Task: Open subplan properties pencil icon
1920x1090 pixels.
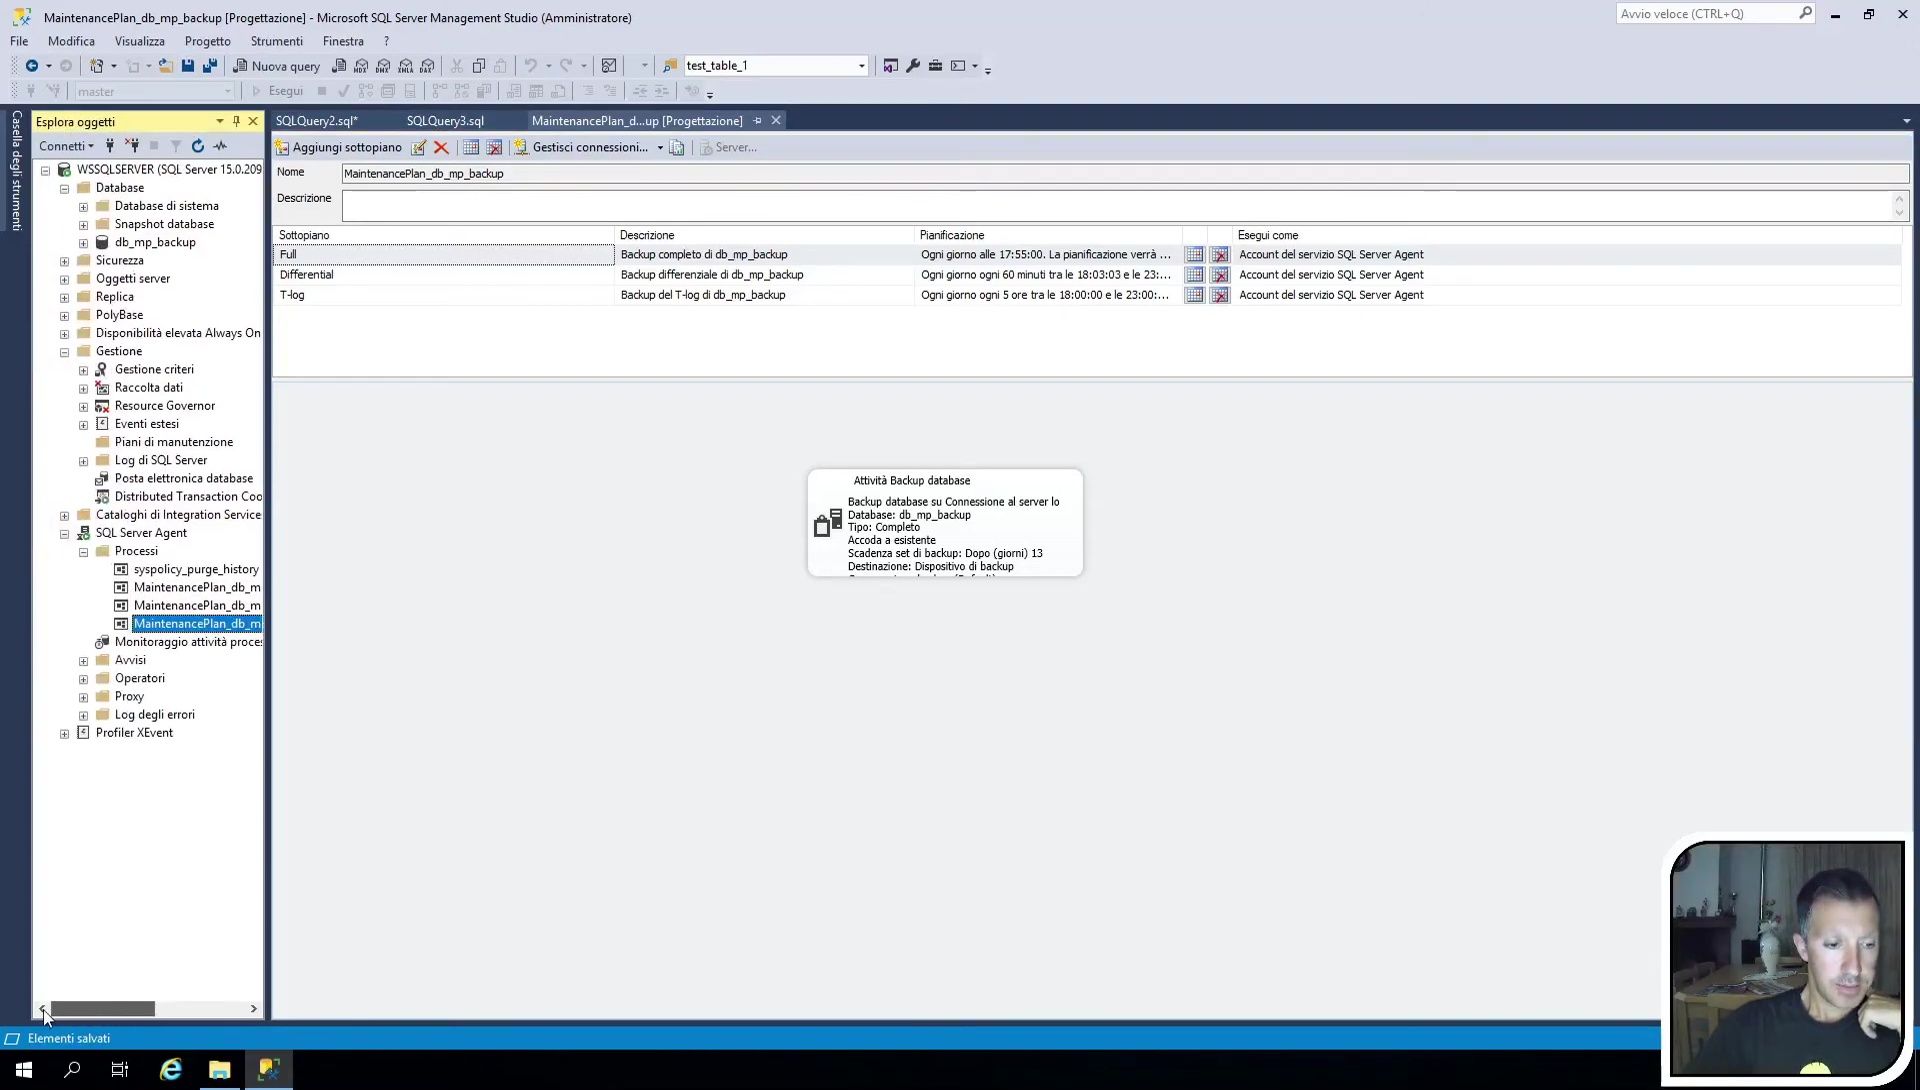Action: coord(419,148)
